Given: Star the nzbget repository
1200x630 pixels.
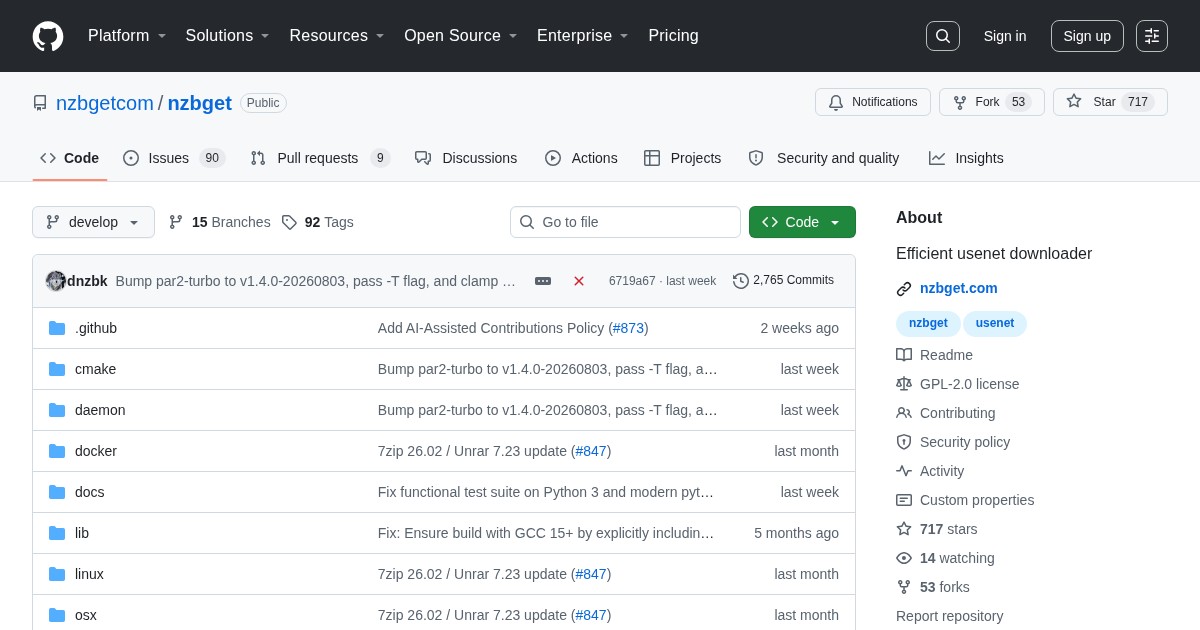Looking at the screenshot, I should tap(1110, 102).
